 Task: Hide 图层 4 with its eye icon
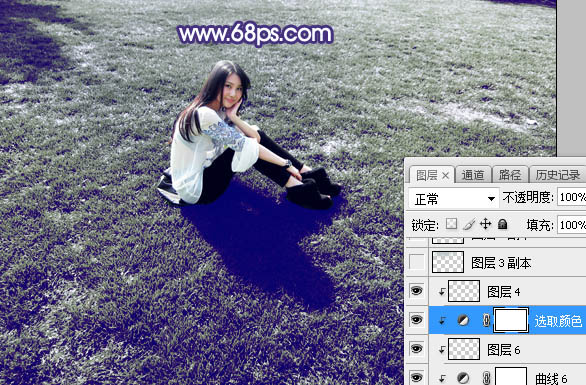416,291
